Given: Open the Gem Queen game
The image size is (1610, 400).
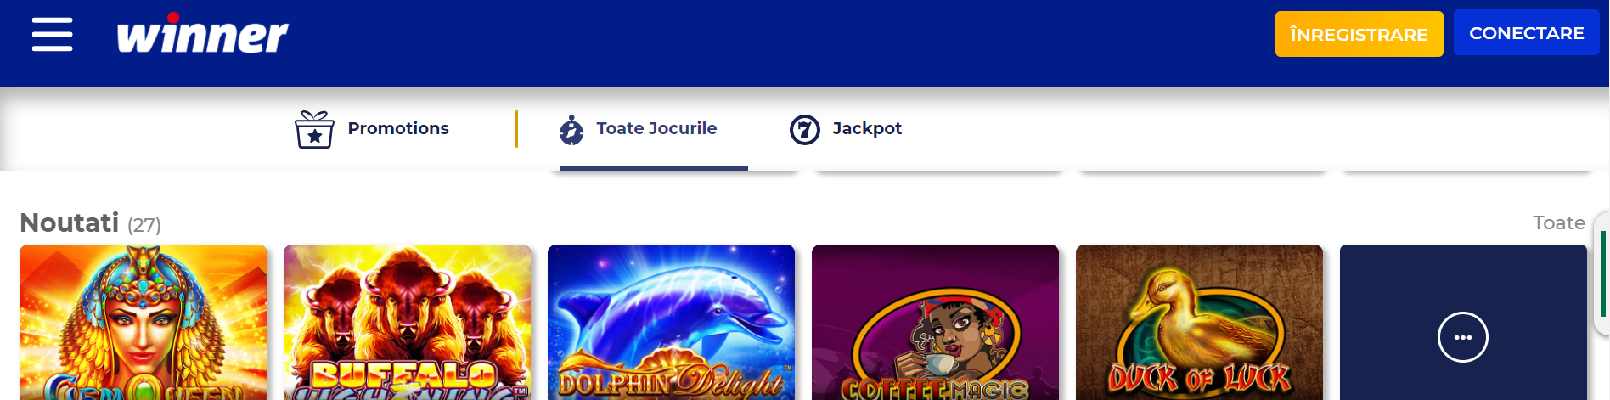Looking at the screenshot, I should [144, 322].
